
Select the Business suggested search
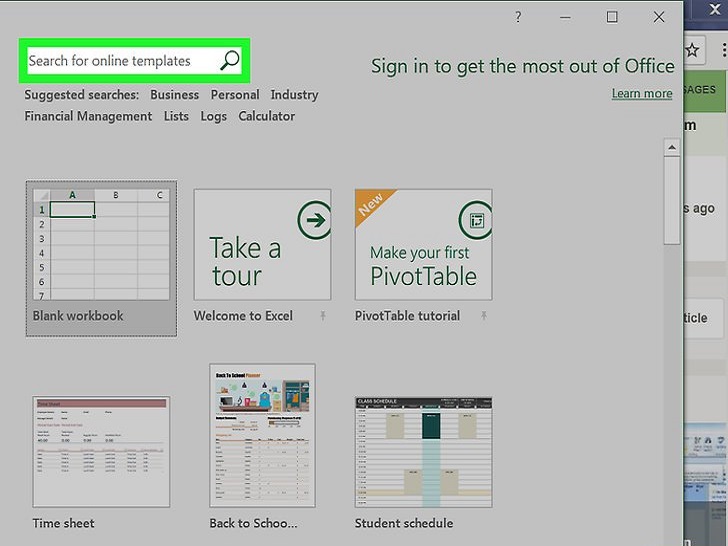click(x=175, y=95)
